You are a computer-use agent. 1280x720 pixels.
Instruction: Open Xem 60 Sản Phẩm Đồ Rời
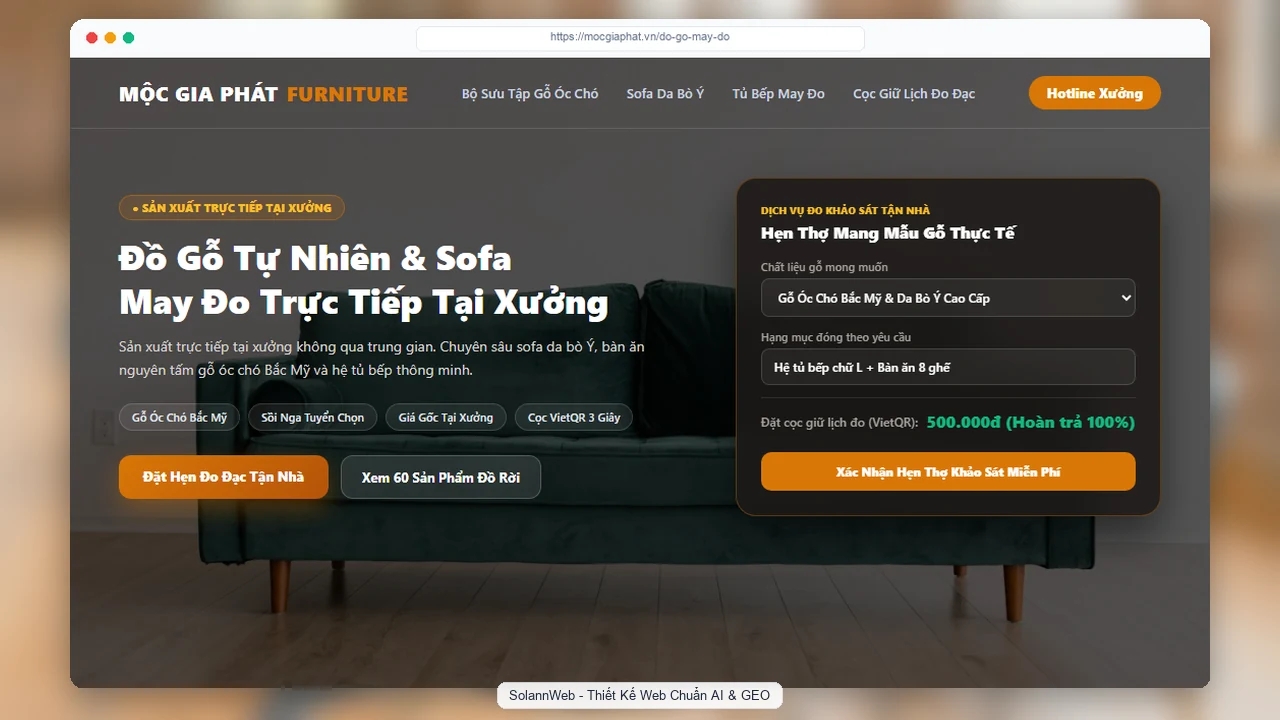(x=441, y=477)
